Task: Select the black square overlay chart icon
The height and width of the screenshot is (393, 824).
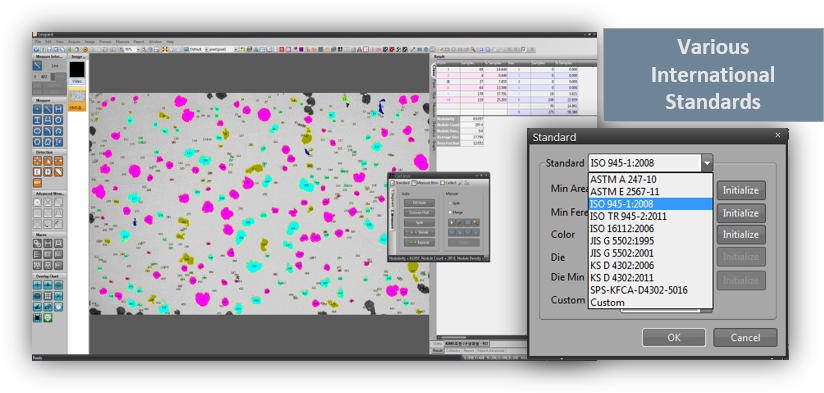Action: (x=37, y=318)
